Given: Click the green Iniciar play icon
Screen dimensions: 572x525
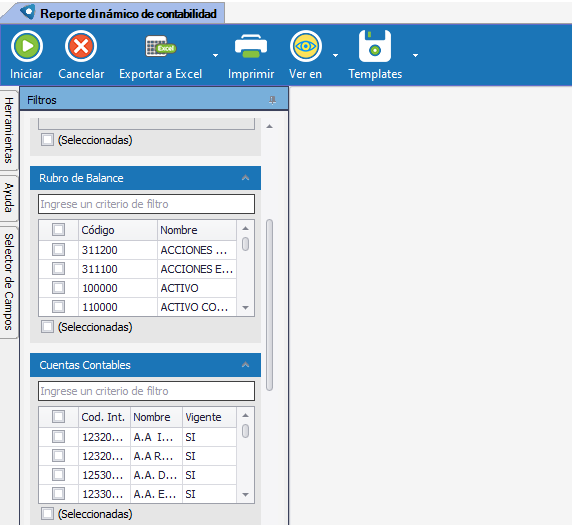Looking at the screenshot, I should click(27, 46).
